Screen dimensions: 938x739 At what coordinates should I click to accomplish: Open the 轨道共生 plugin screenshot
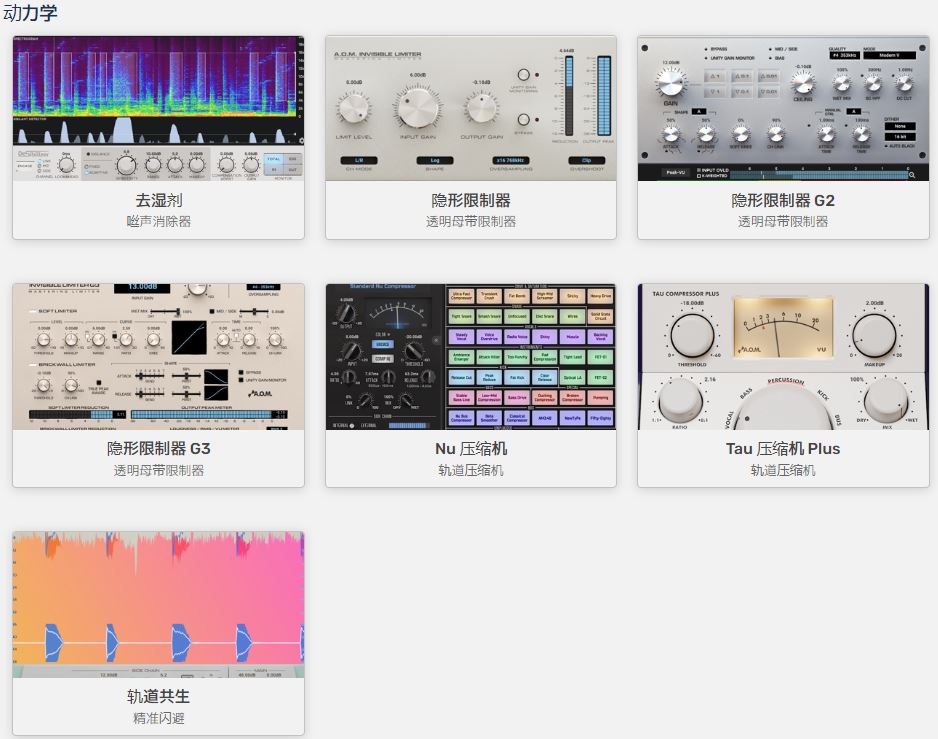159,605
